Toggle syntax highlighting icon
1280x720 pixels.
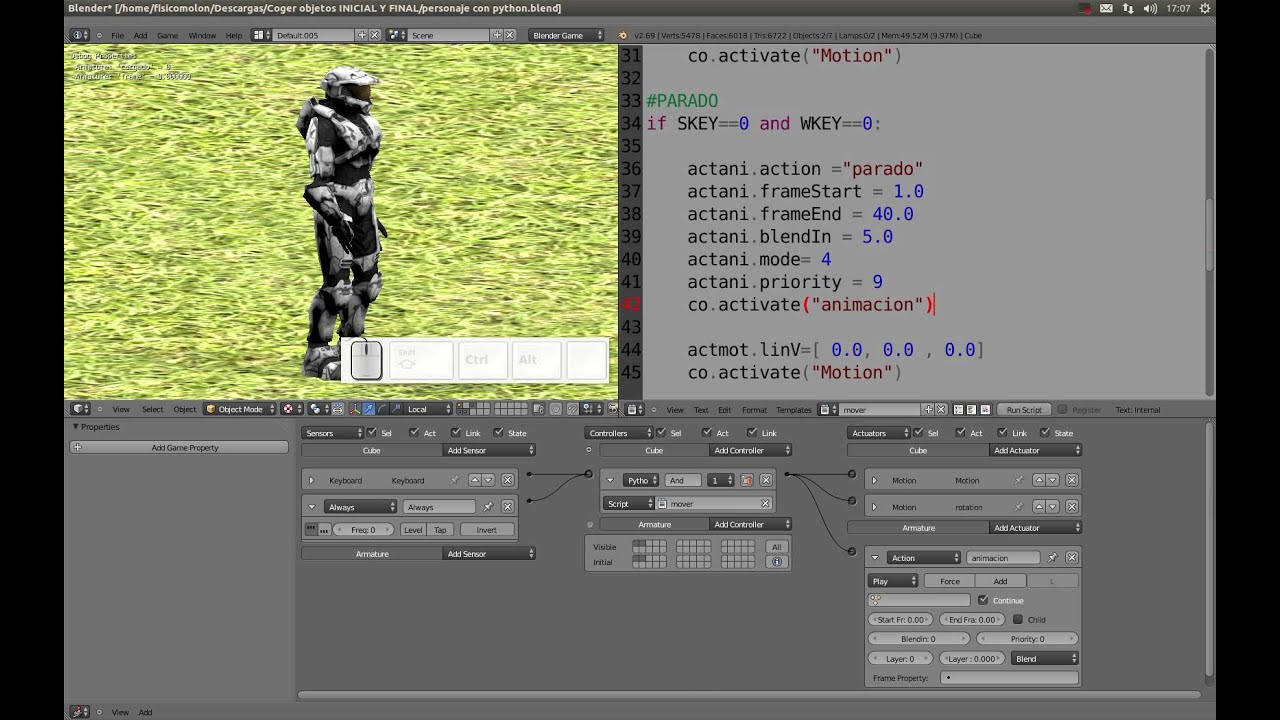(x=986, y=409)
